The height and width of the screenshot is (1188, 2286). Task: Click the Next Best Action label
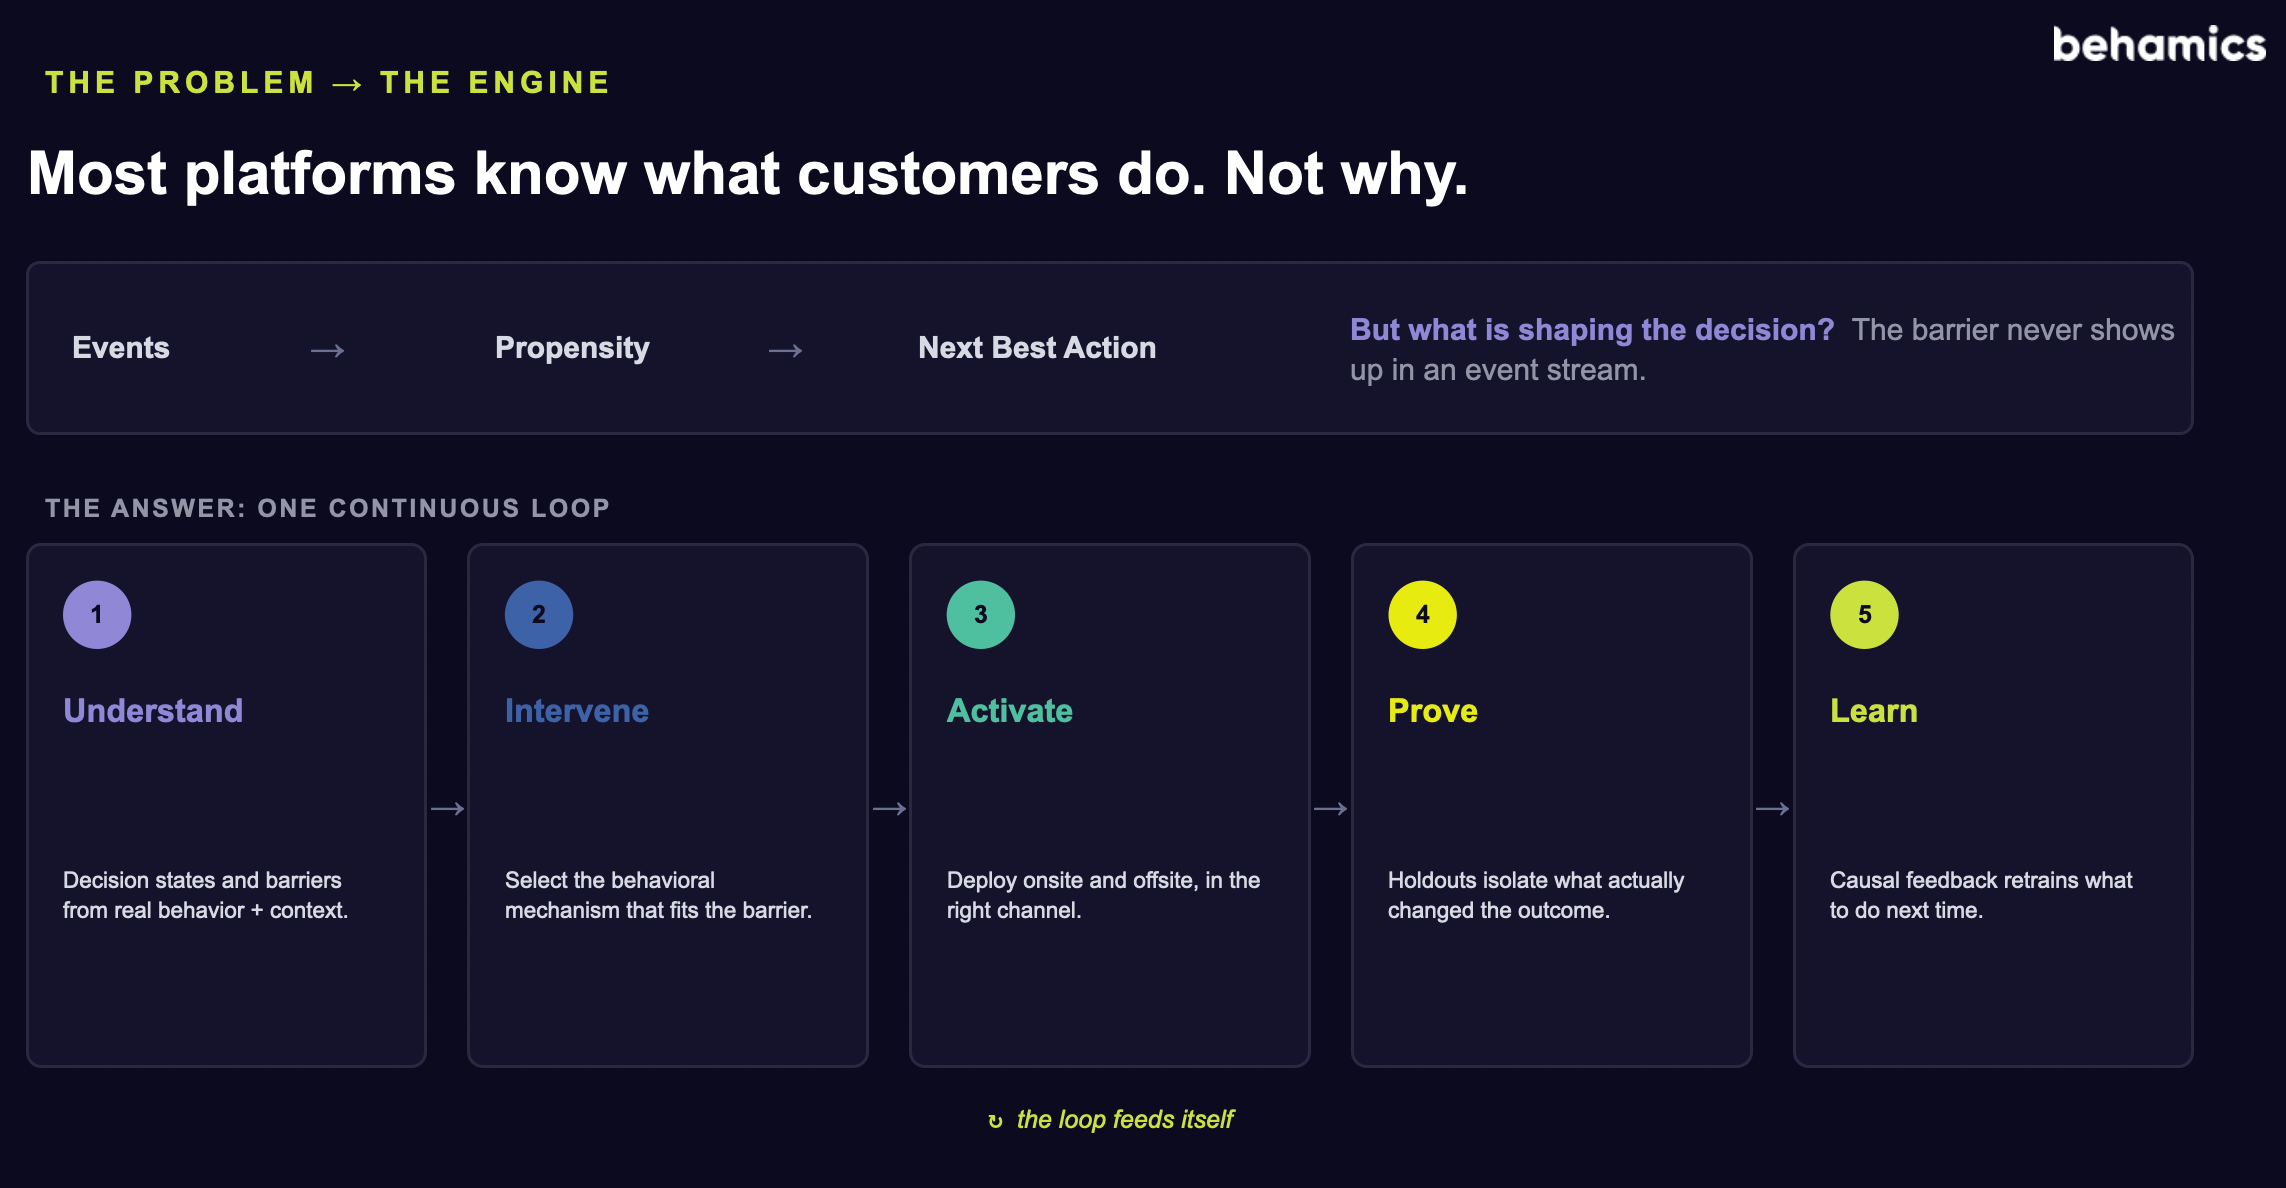click(x=1037, y=348)
